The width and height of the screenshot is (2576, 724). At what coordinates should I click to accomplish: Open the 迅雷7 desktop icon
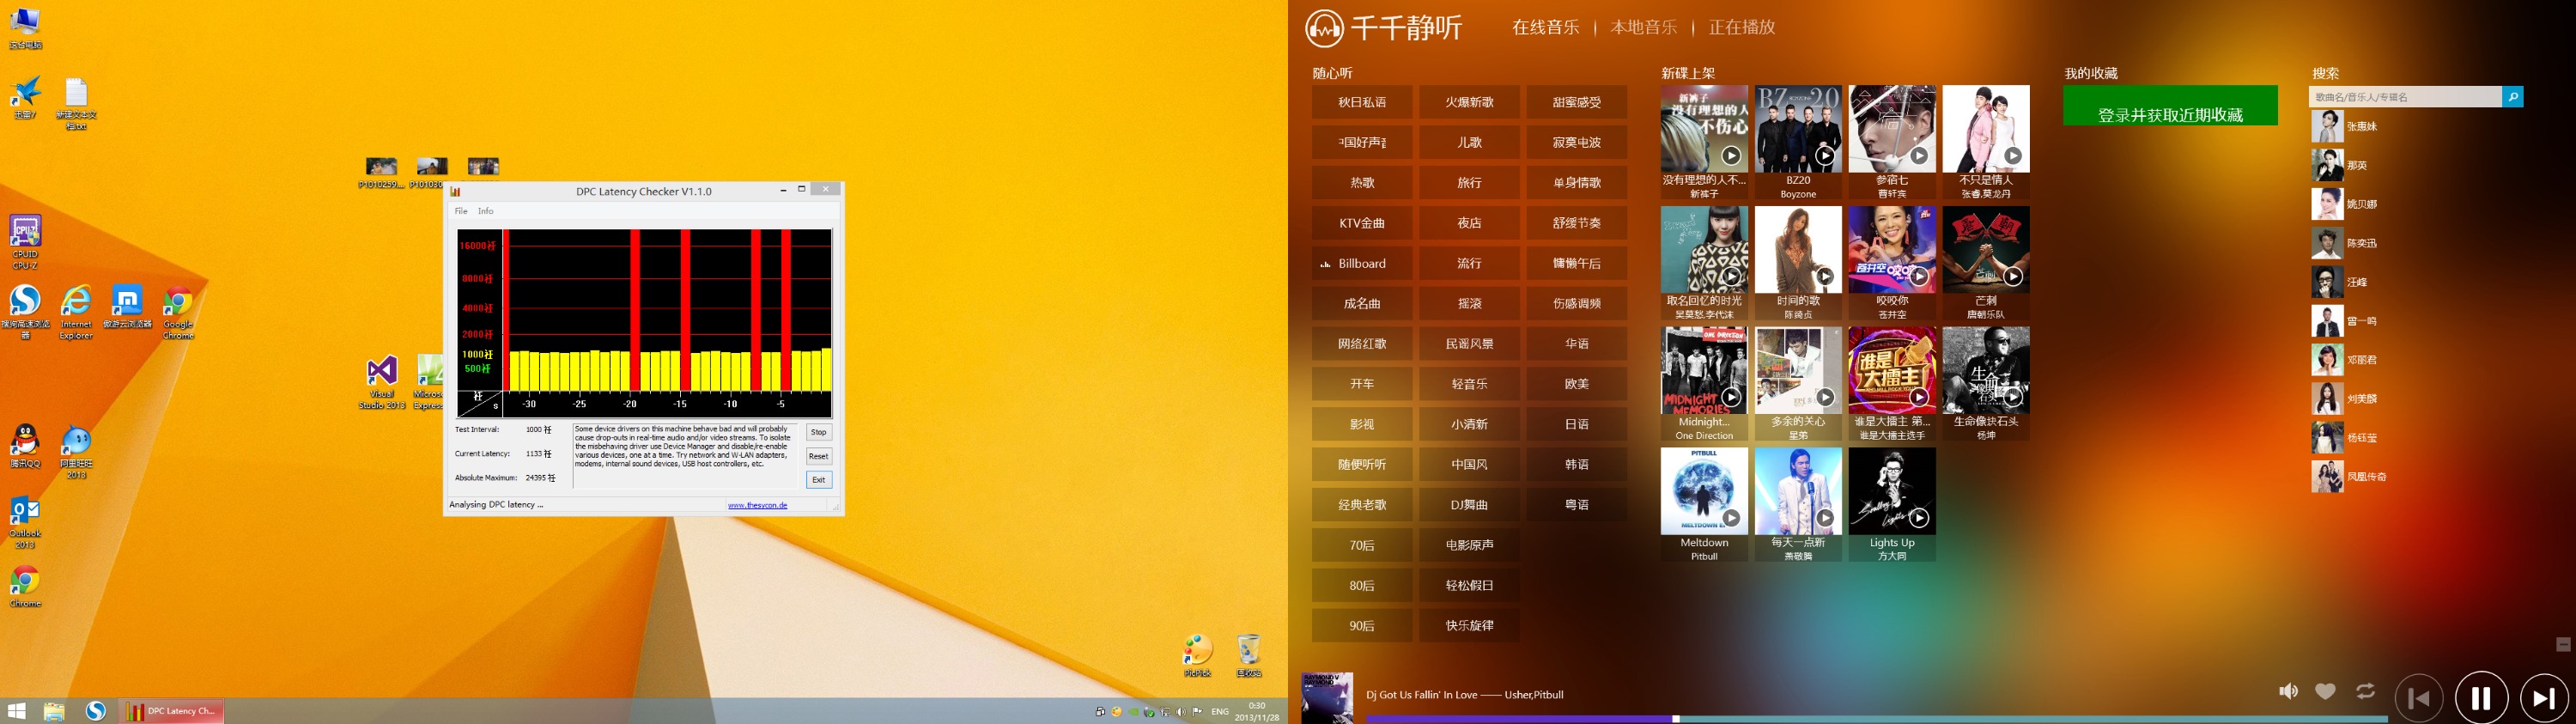point(25,97)
